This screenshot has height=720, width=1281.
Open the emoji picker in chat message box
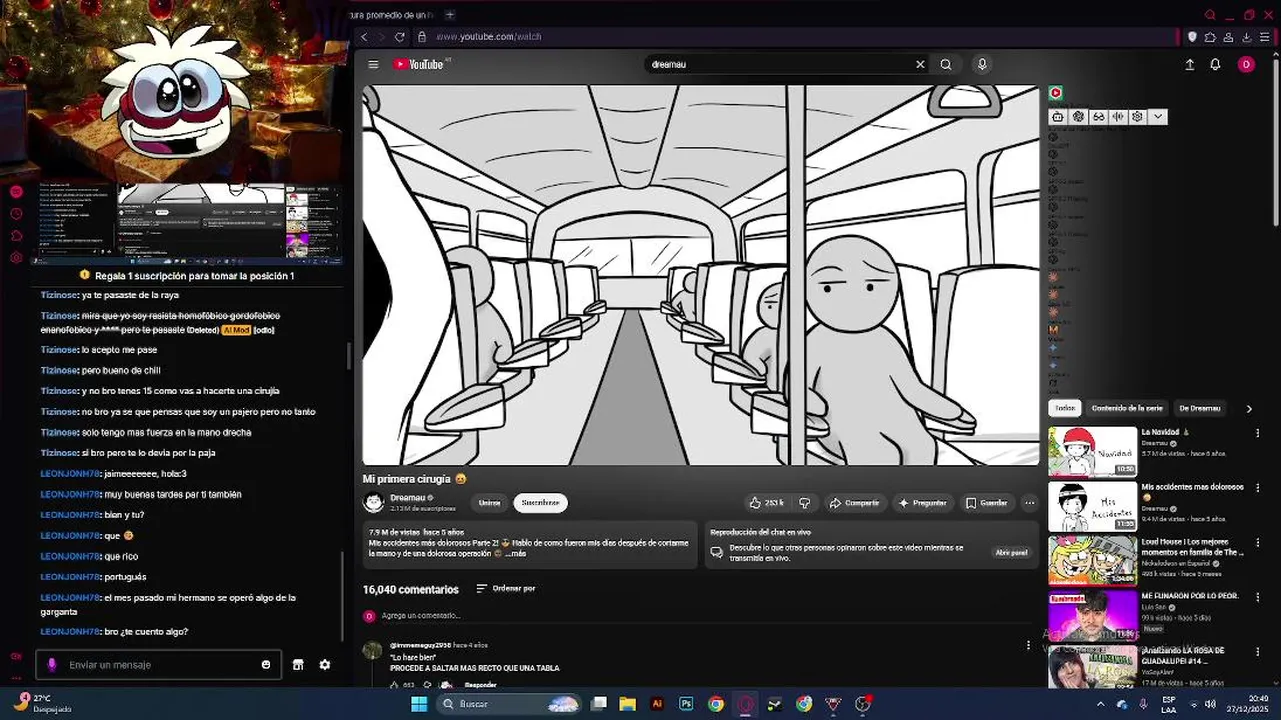coord(266,665)
